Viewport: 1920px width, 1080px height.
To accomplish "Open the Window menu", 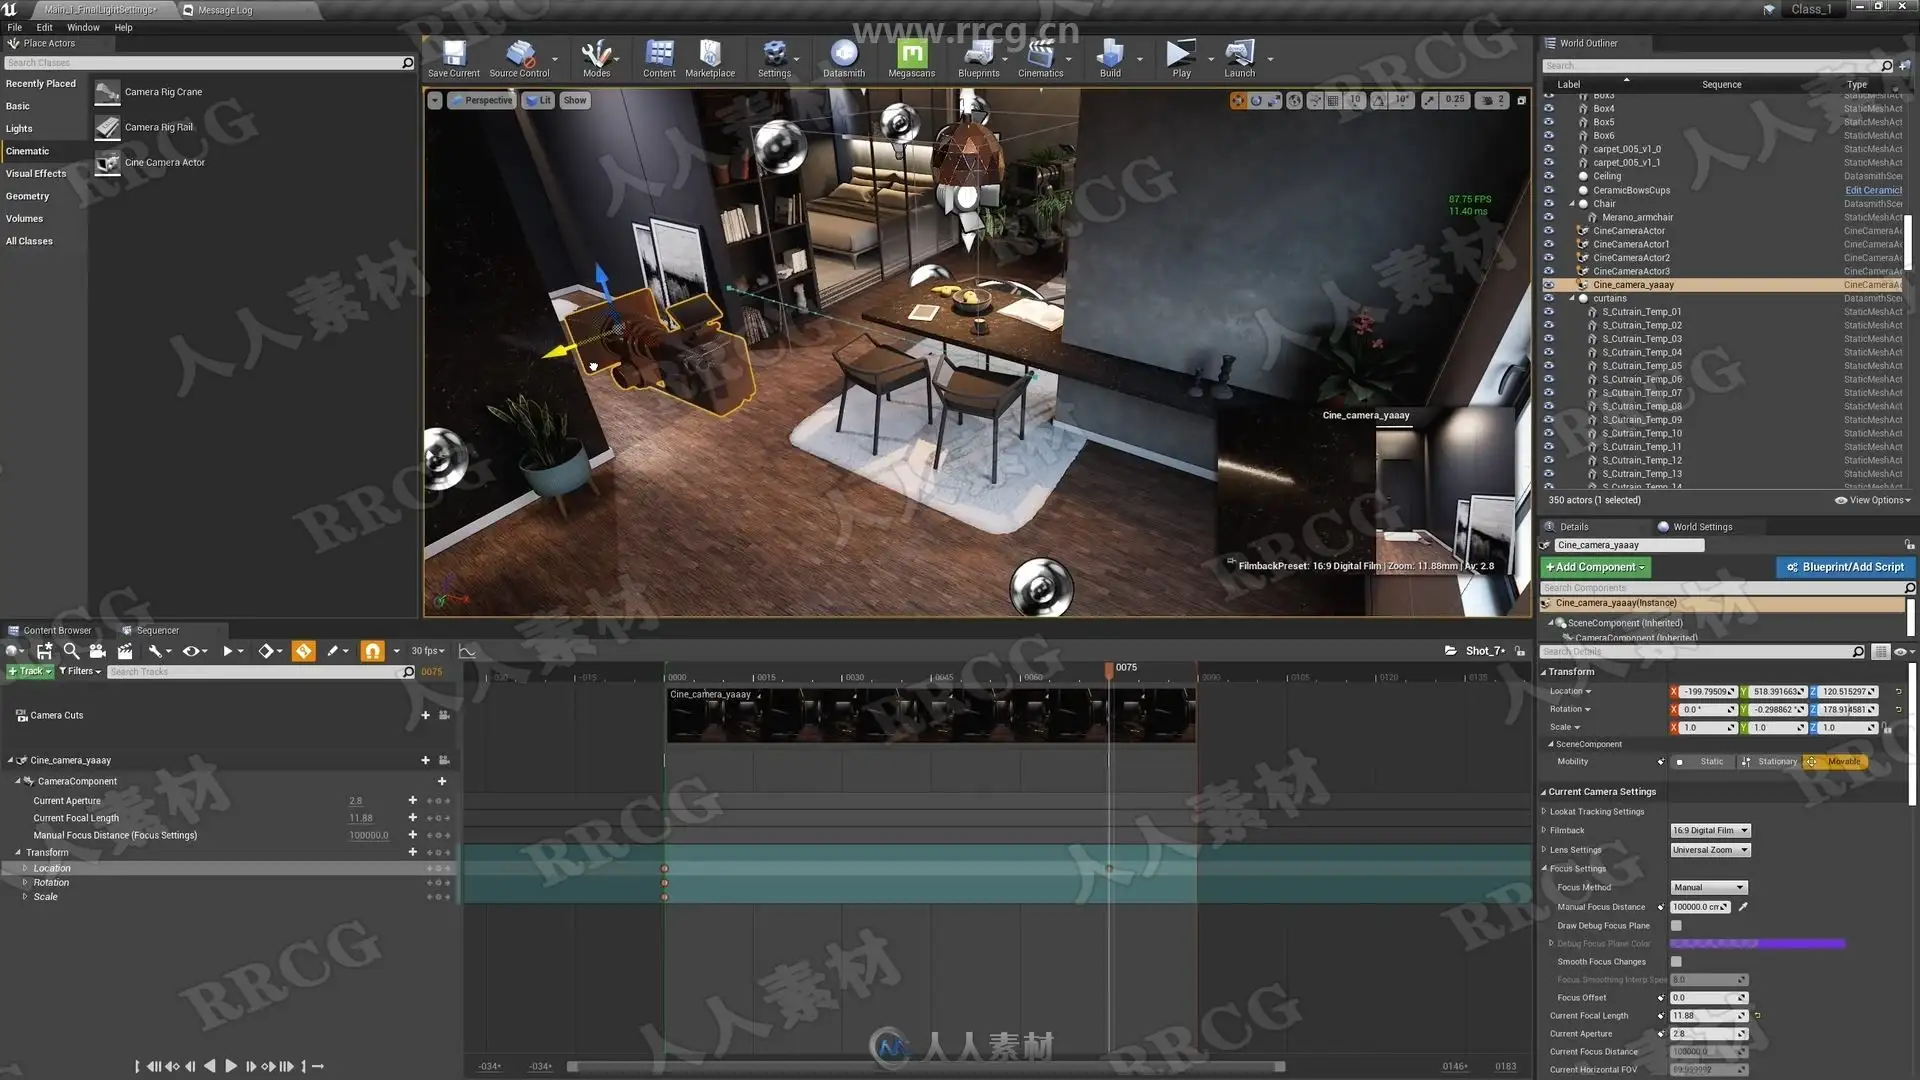I will (x=83, y=27).
